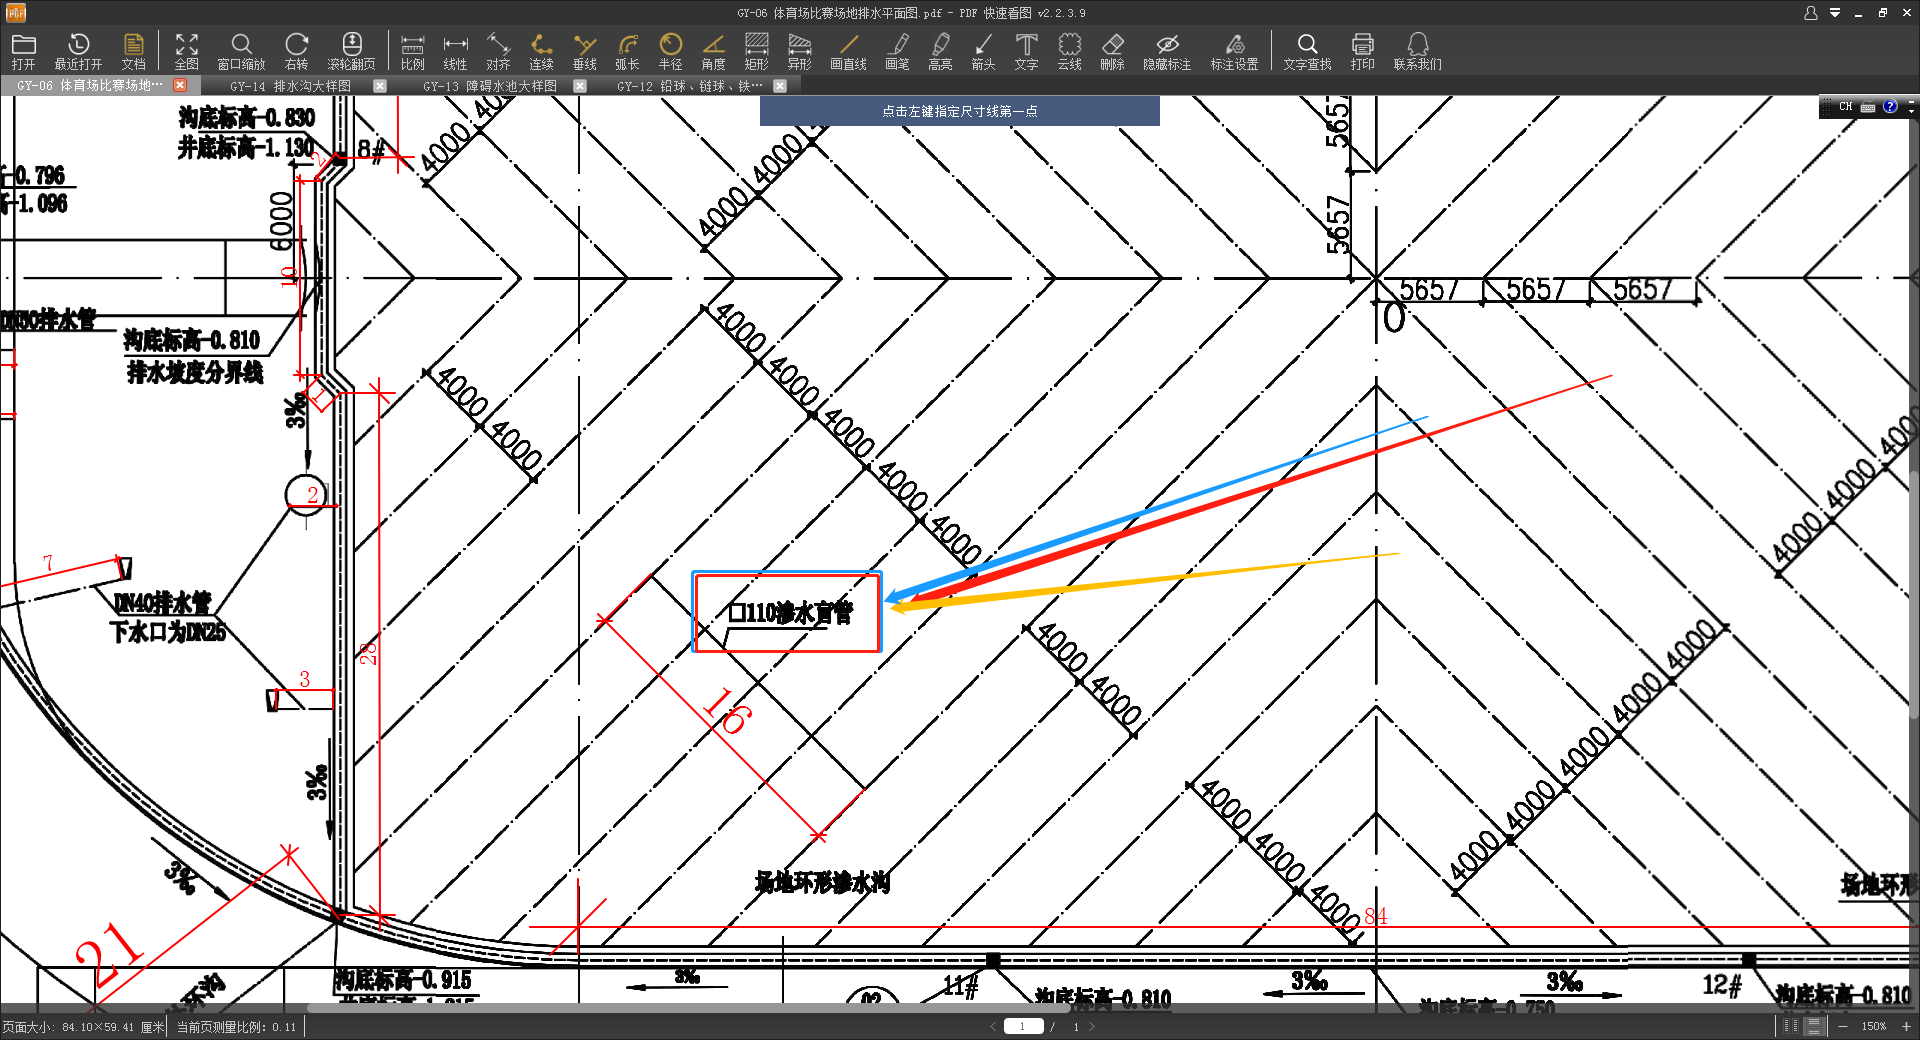Image resolution: width=1920 pixels, height=1040 pixels.
Task: Fit the whole drawing with 全图
Action: pyautogui.click(x=187, y=51)
